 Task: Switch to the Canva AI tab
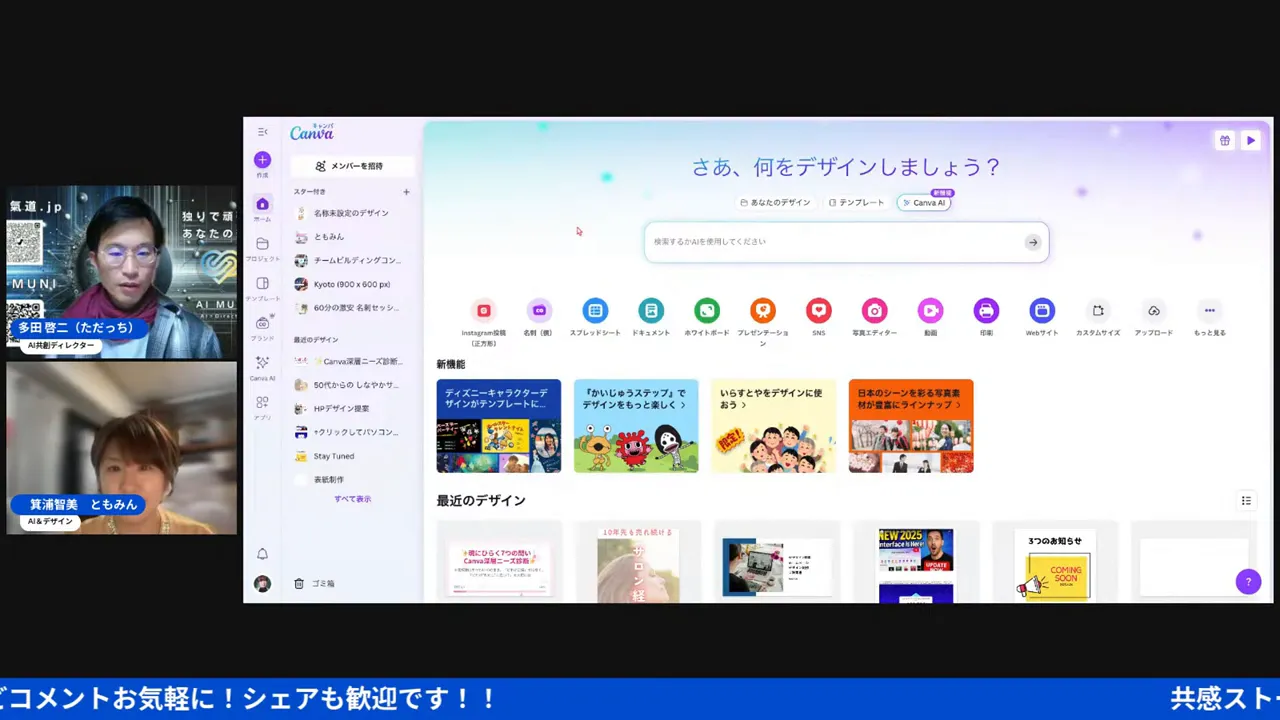925,202
